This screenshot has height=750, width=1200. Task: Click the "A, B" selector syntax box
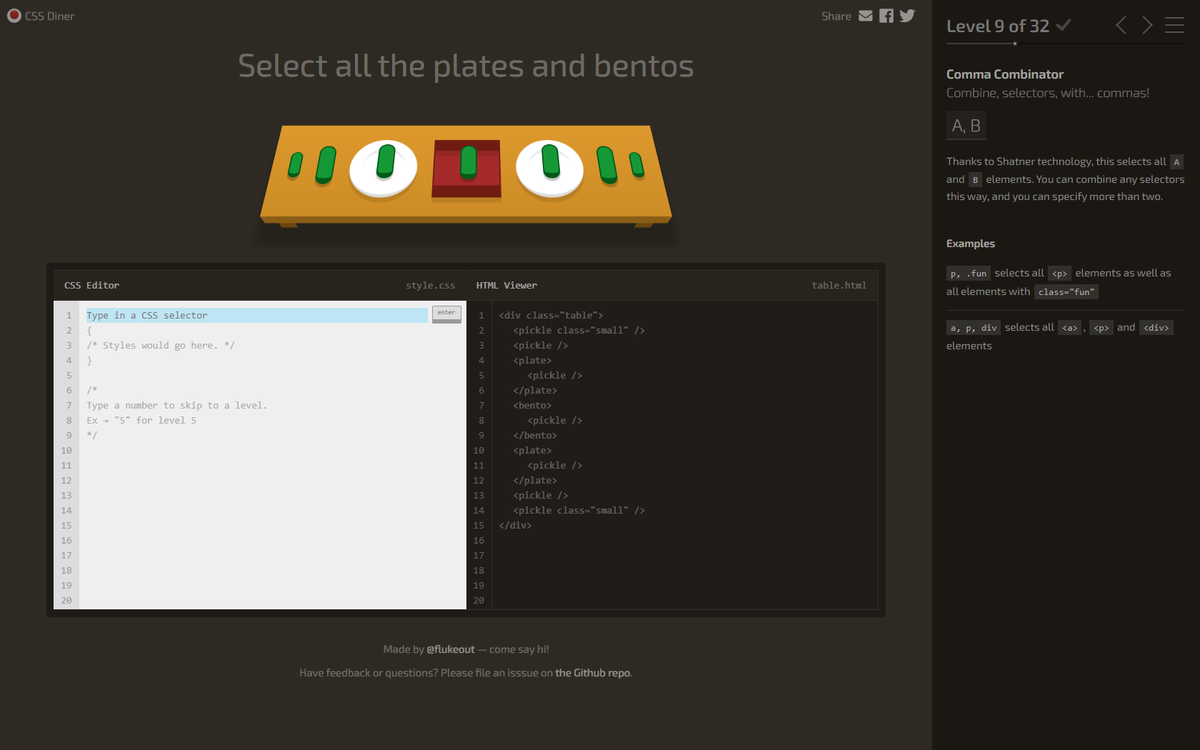point(966,125)
